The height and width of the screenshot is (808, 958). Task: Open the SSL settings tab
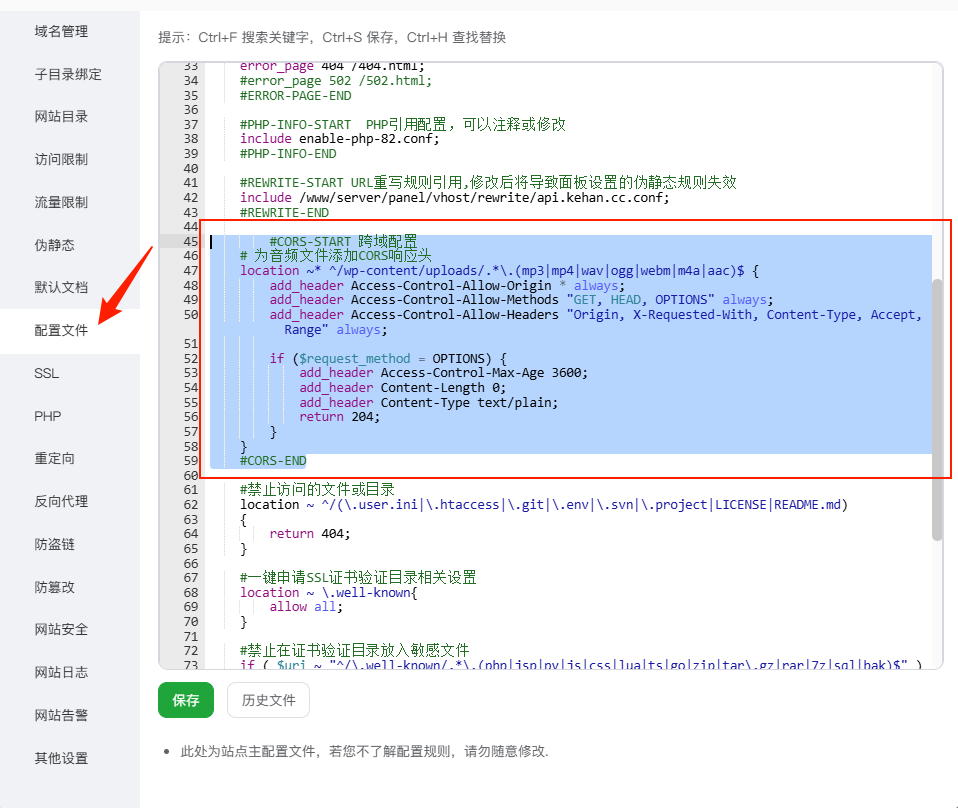click(47, 372)
